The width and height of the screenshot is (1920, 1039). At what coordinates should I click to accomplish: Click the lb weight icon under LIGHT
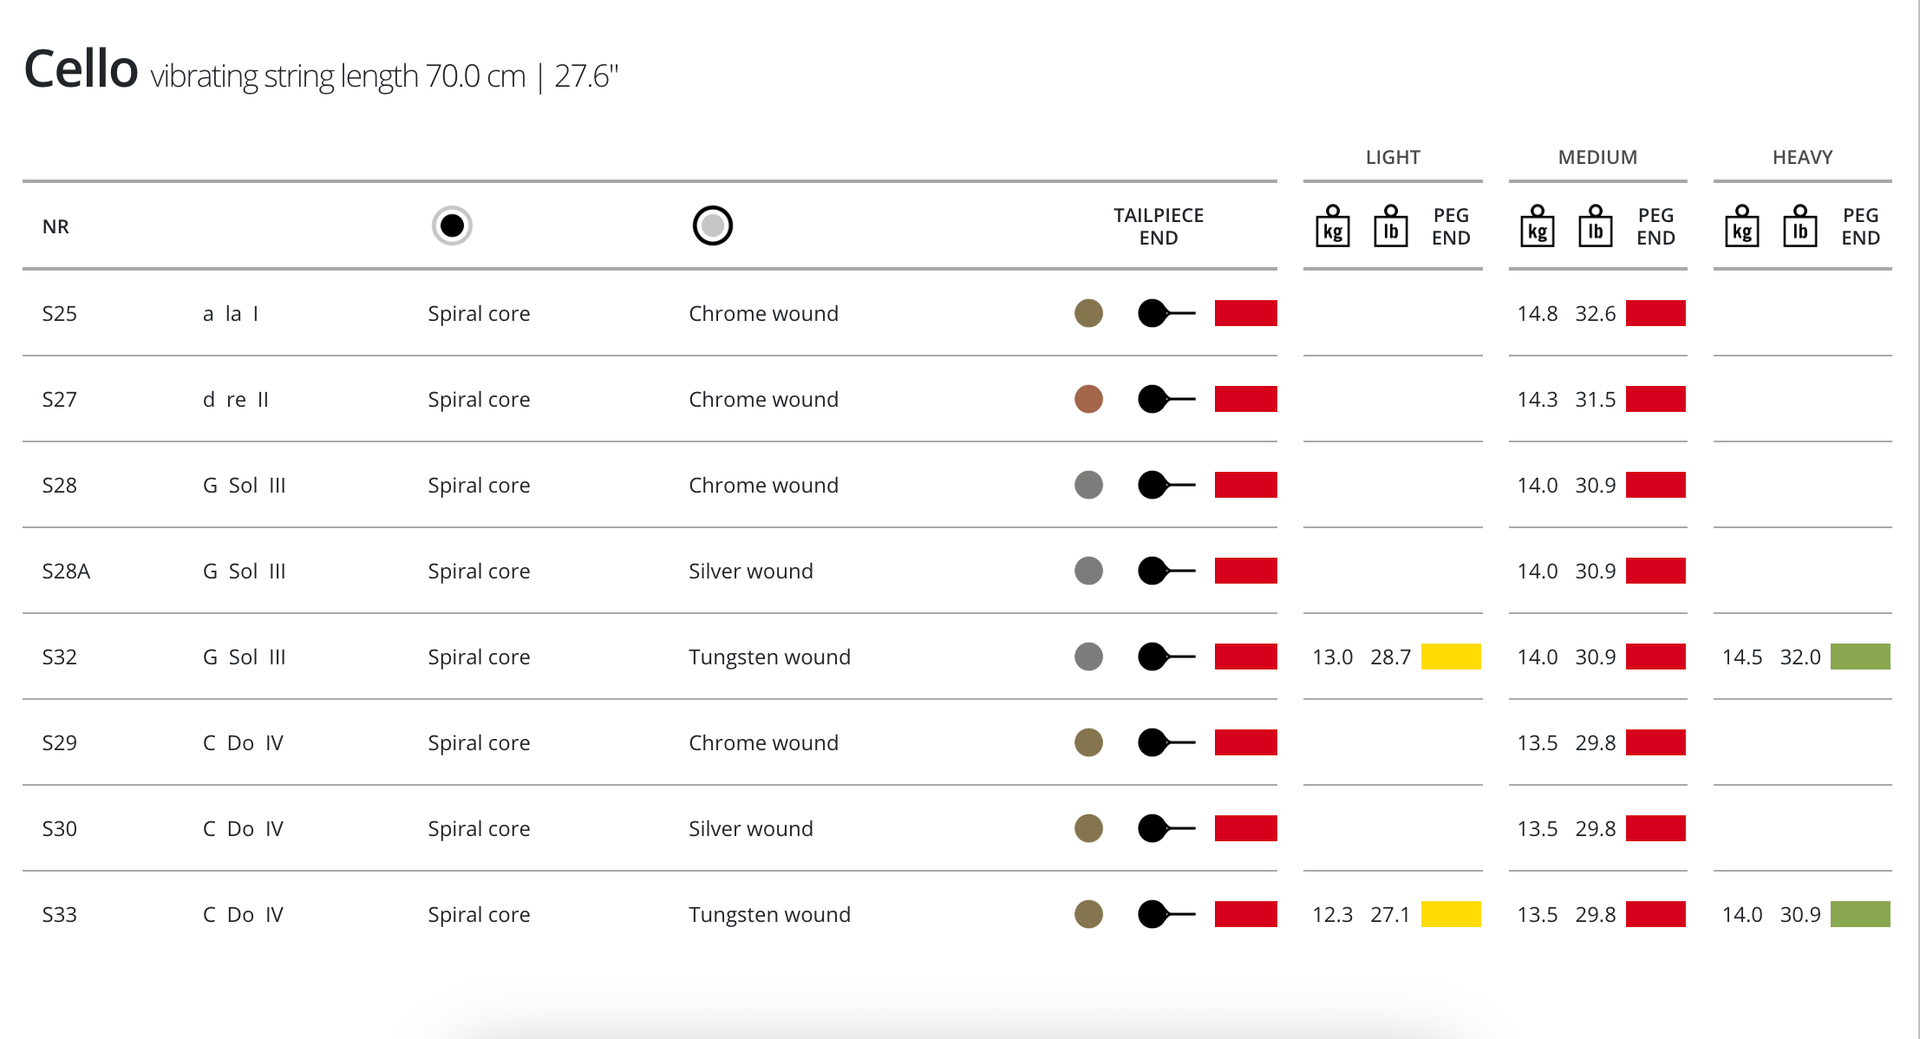tap(1390, 226)
